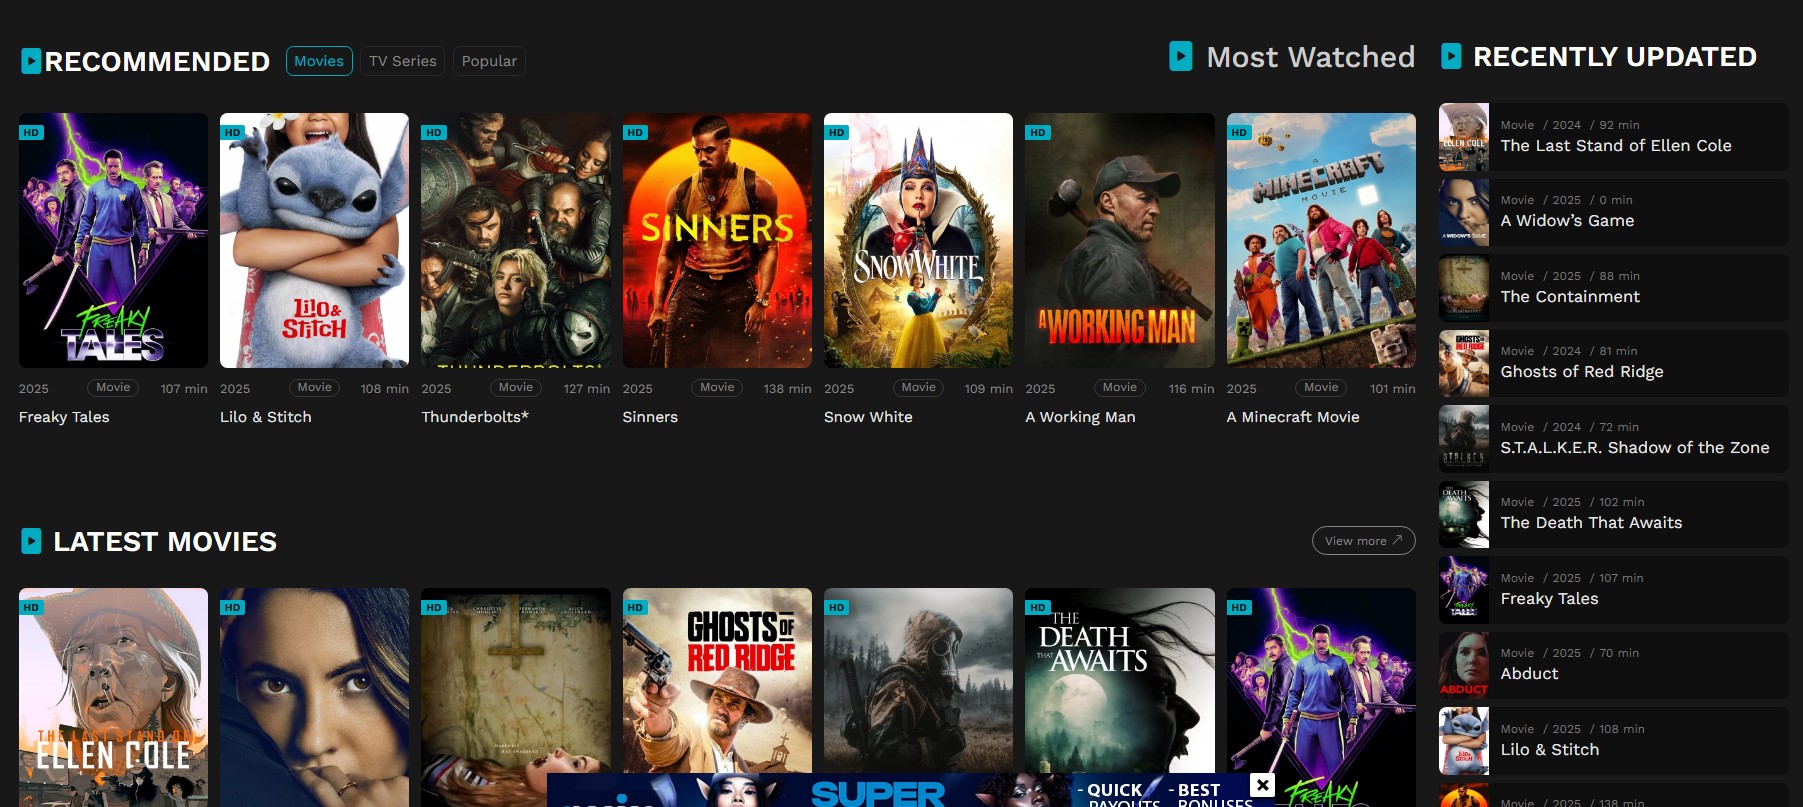Click the S.T.A.L.K.E.R. sidebar thumbnail
1803x807 pixels.
tap(1464, 439)
